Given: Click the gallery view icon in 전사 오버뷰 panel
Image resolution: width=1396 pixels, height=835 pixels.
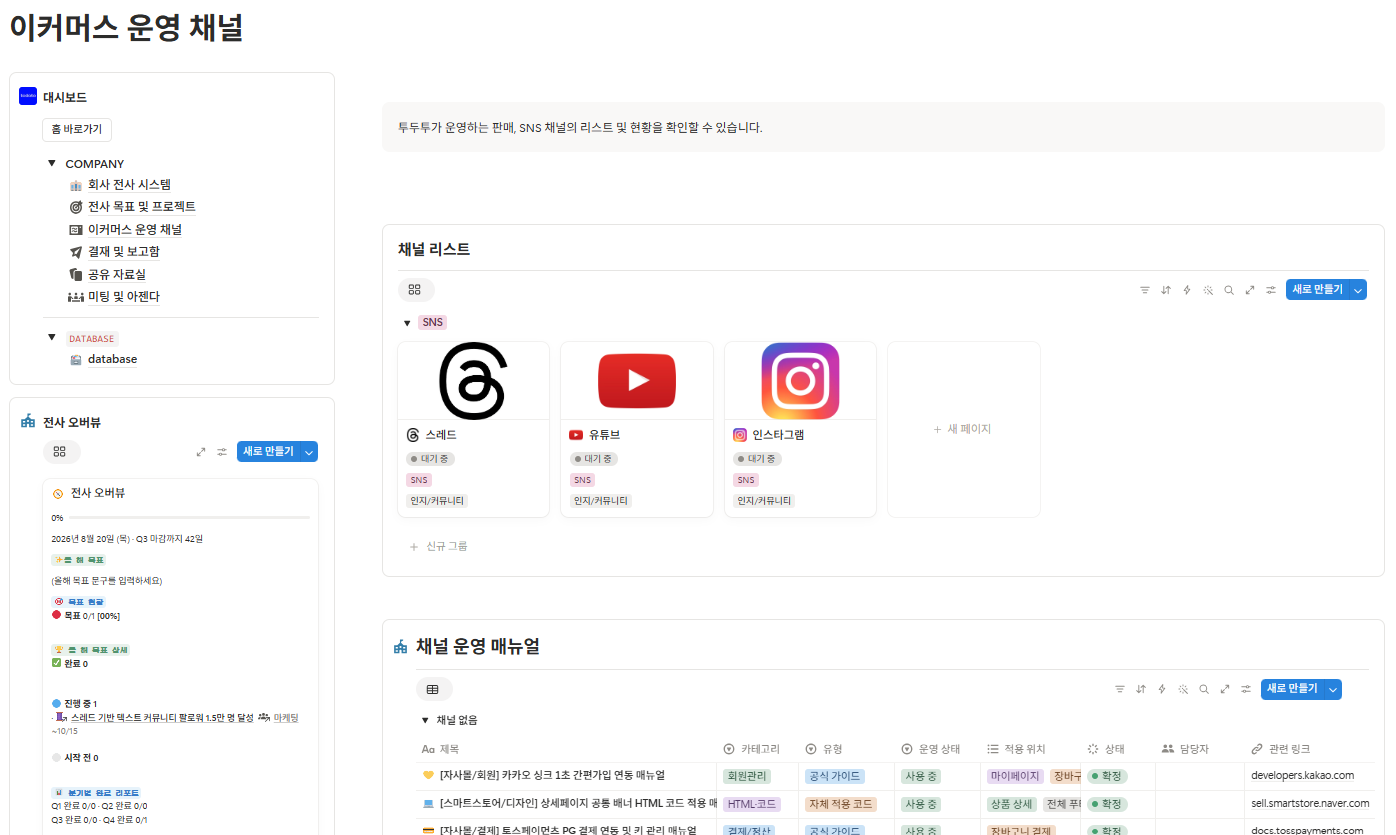Looking at the screenshot, I should tap(60, 452).
